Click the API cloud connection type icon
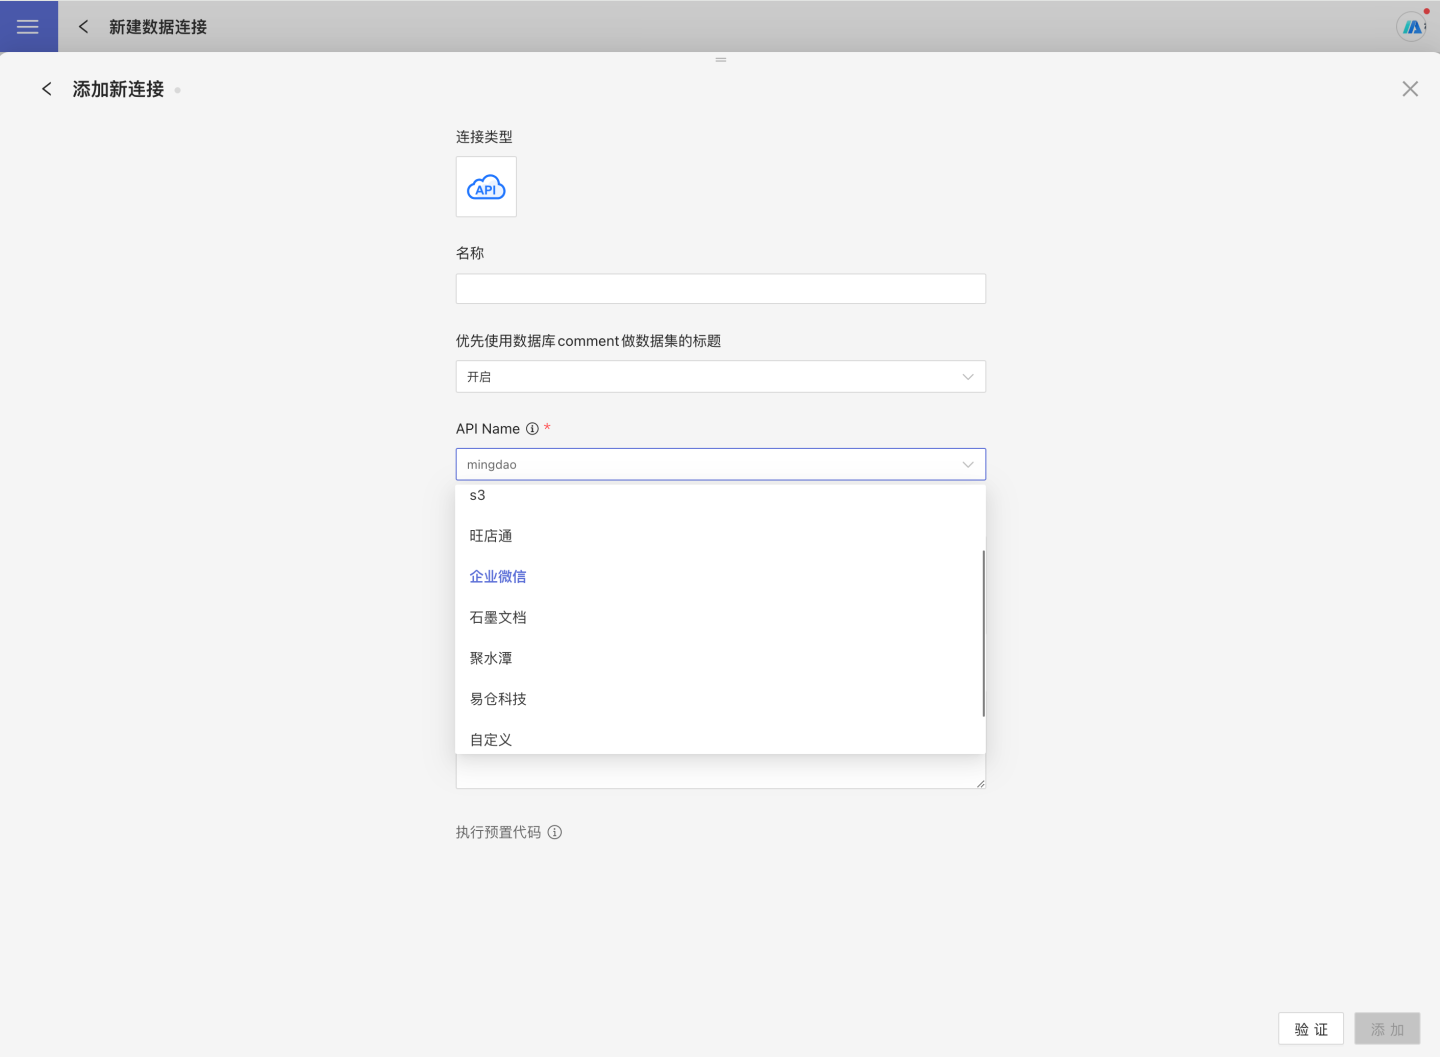The width and height of the screenshot is (1440, 1057). [486, 187]
